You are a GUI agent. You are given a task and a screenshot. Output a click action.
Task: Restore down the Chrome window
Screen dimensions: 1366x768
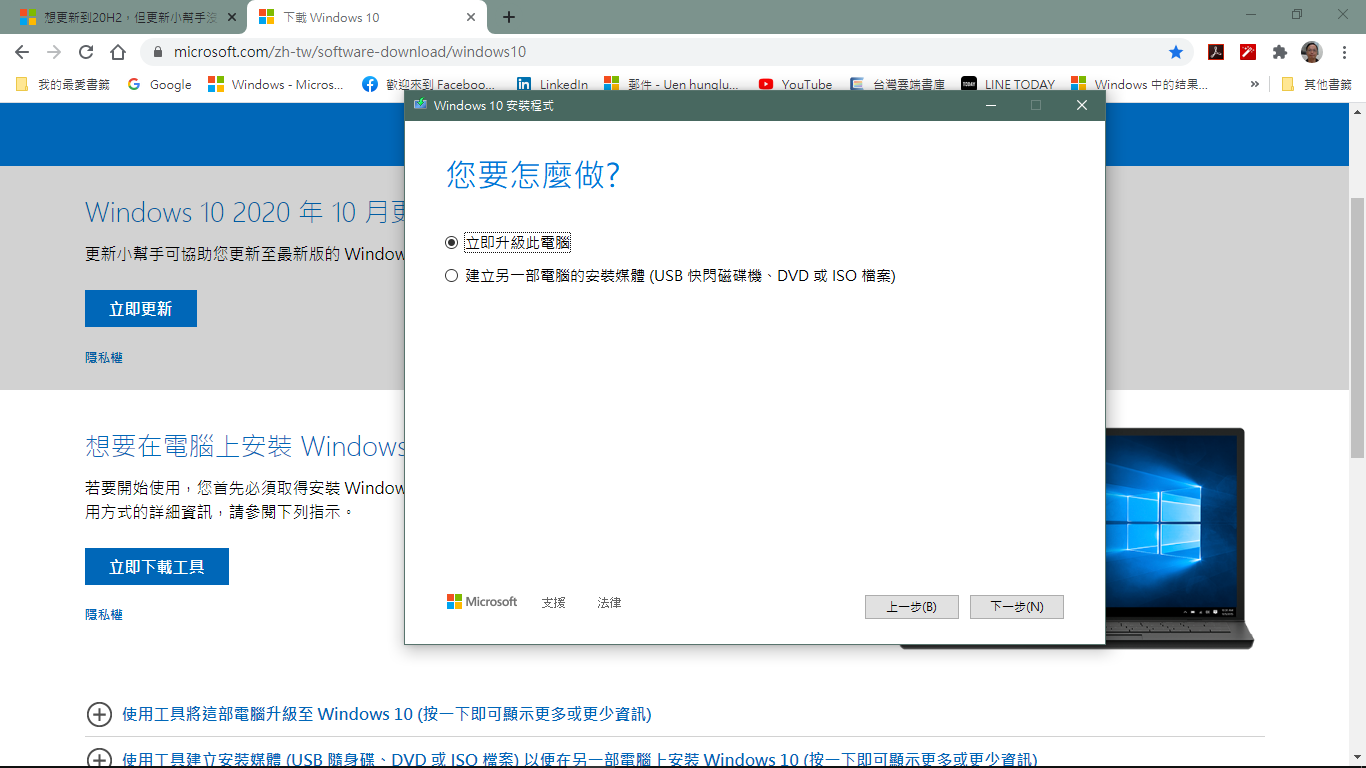pyautogui.click(x=1297, y=15)
